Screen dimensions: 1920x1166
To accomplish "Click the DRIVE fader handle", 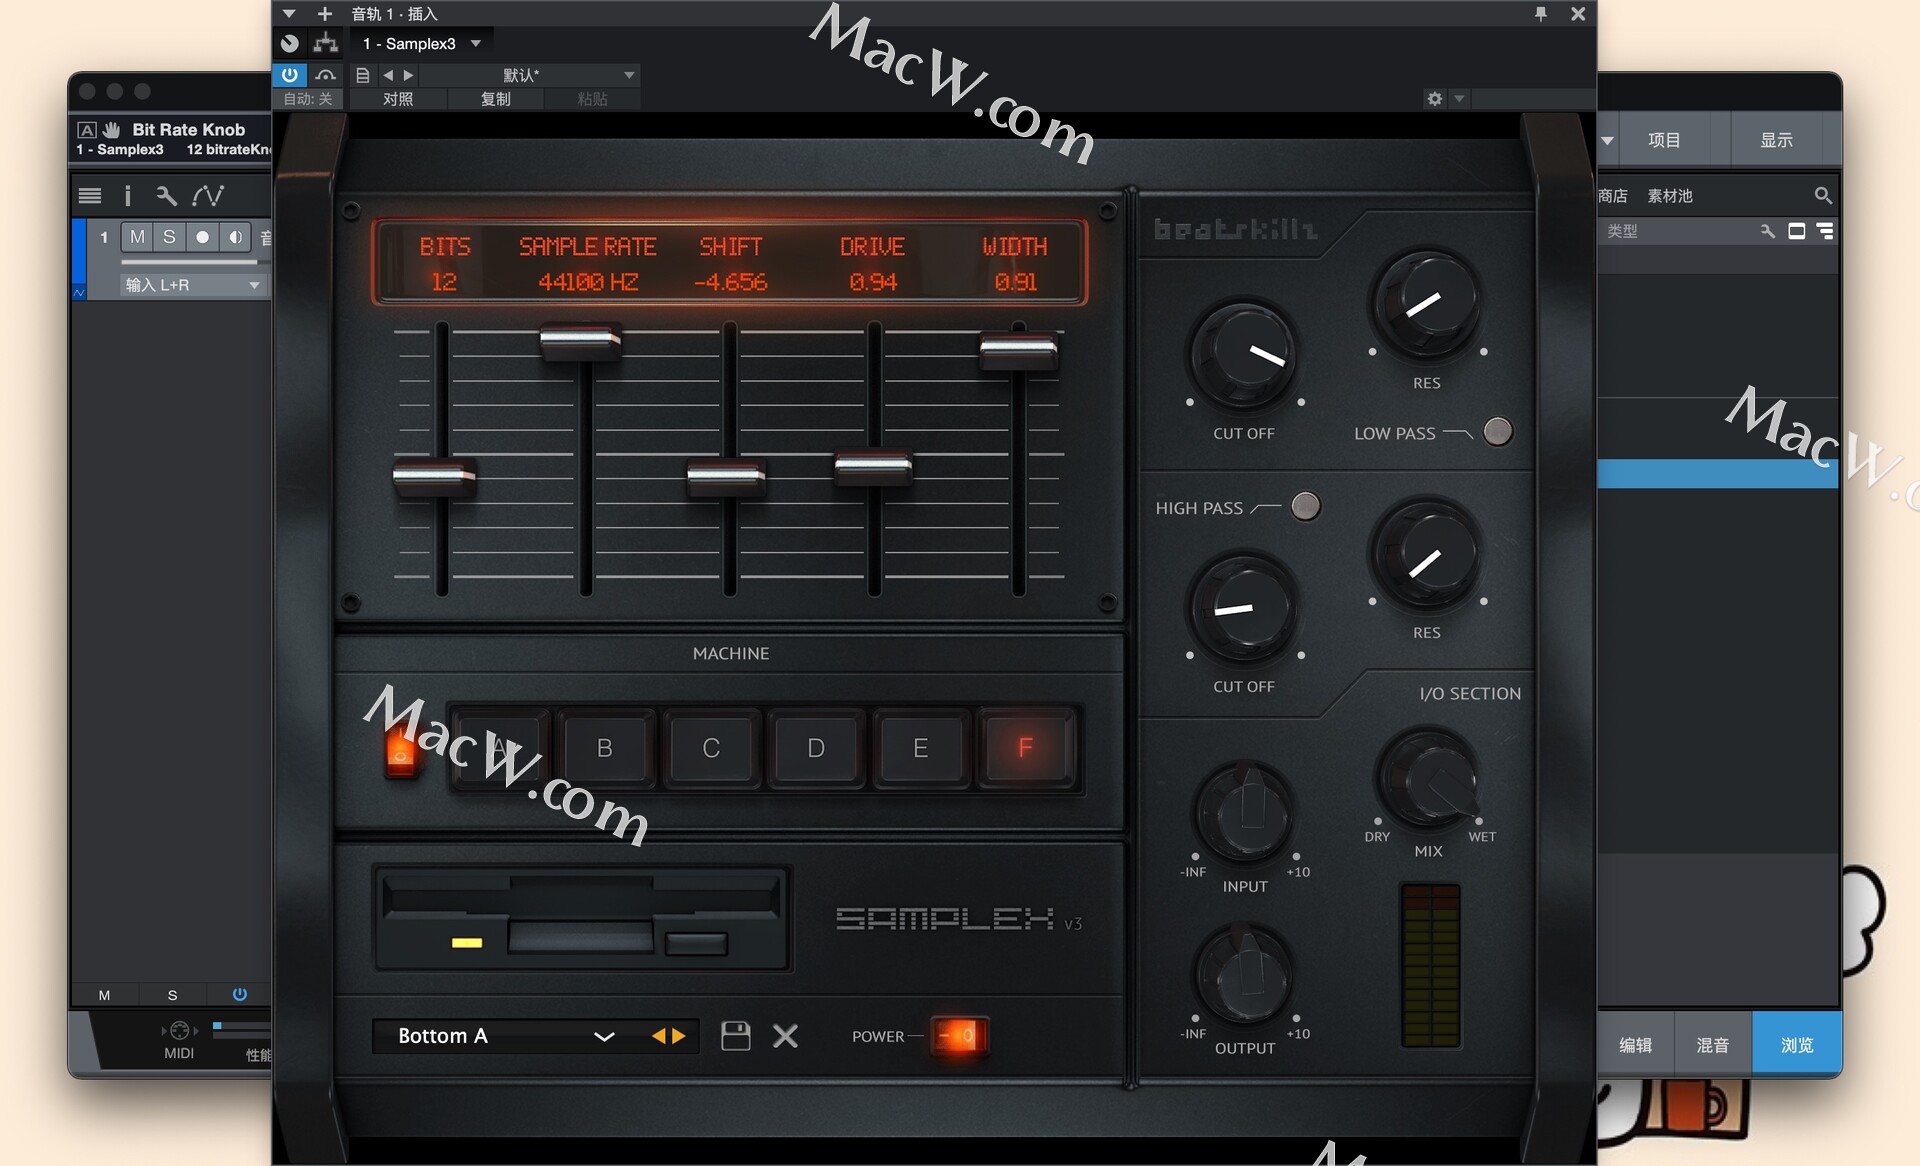I will click(873, 467).
